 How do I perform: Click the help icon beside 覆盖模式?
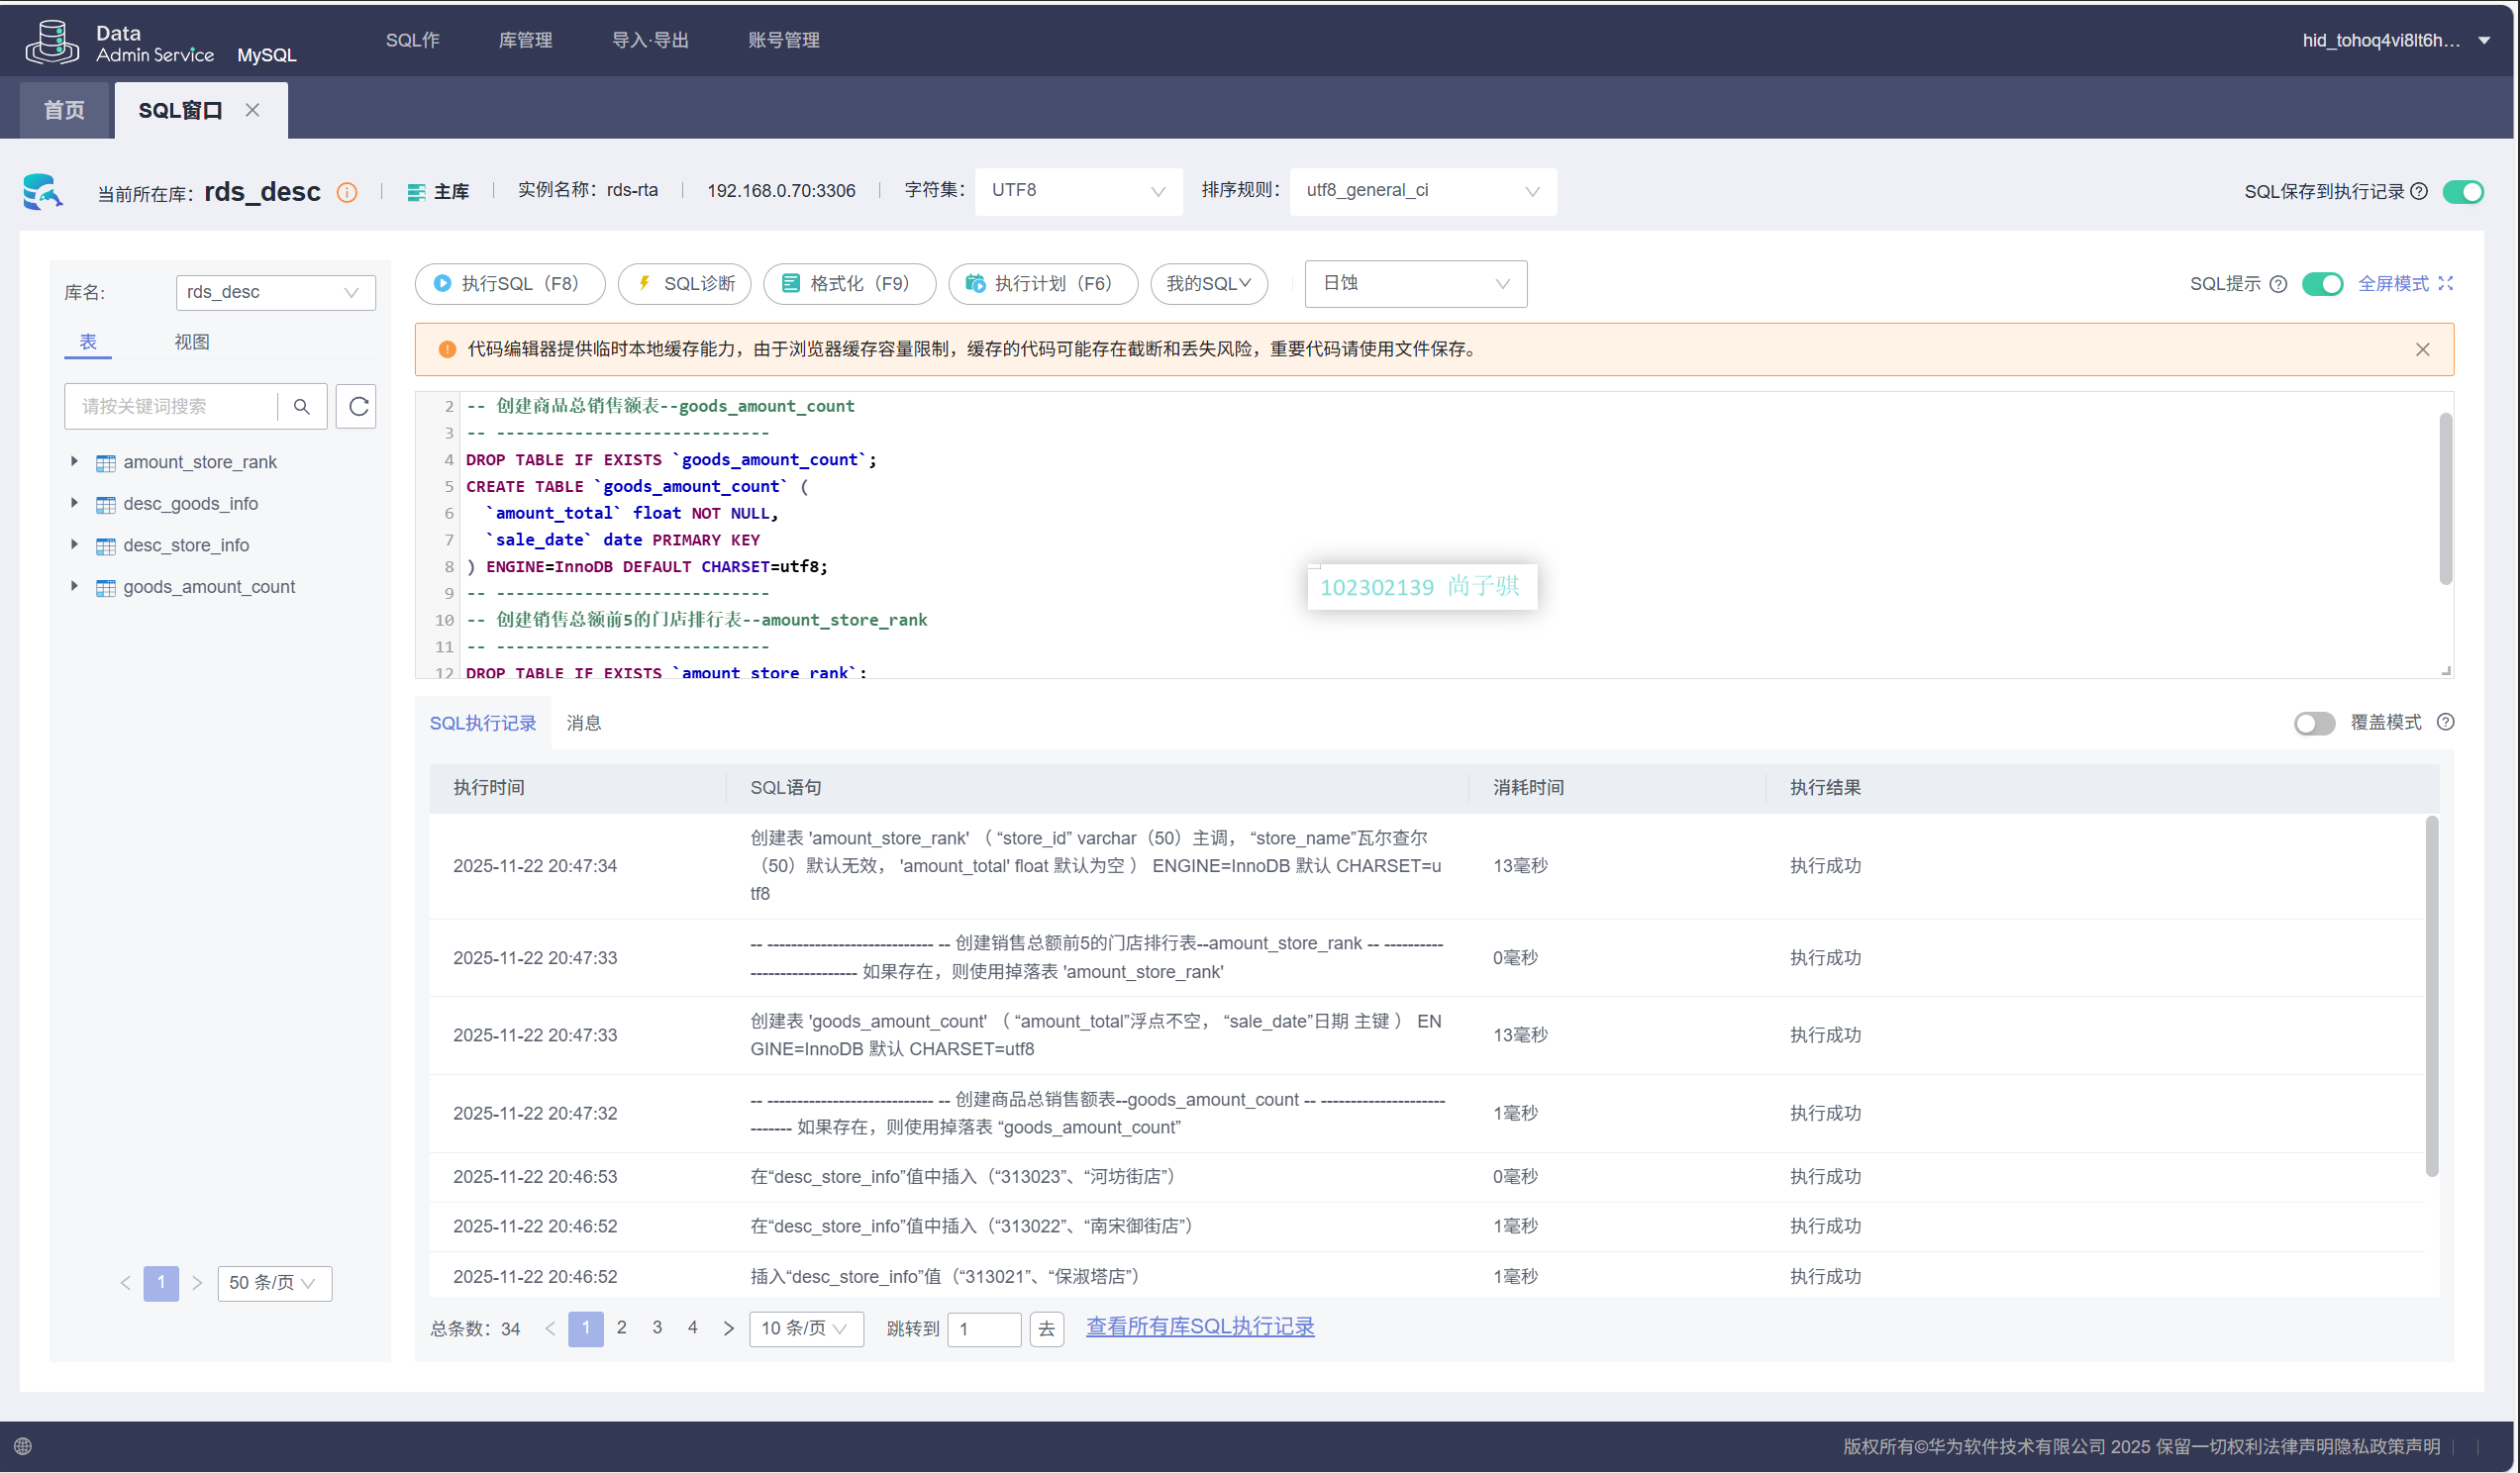[x=2445, y=722]
